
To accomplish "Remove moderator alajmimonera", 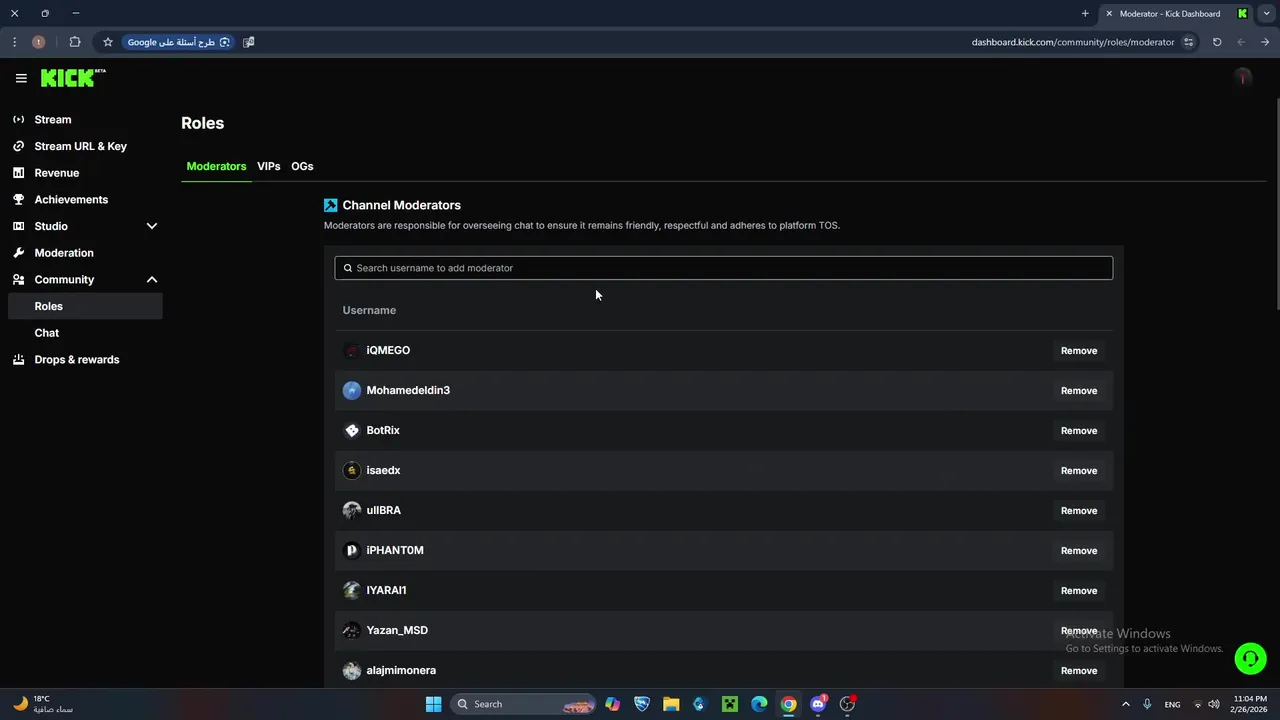I will [1079, 671].
